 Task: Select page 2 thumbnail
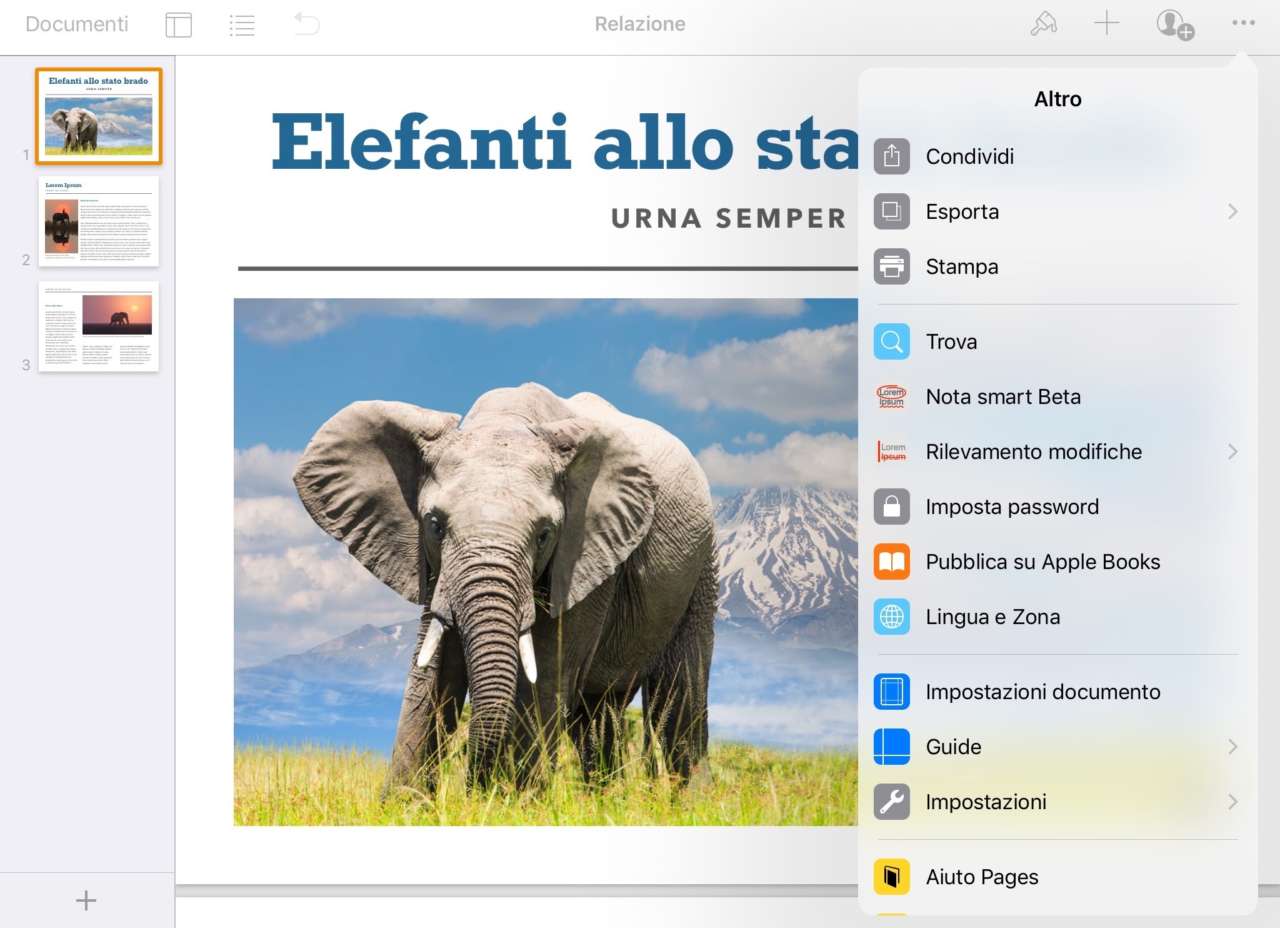point(99,221)
